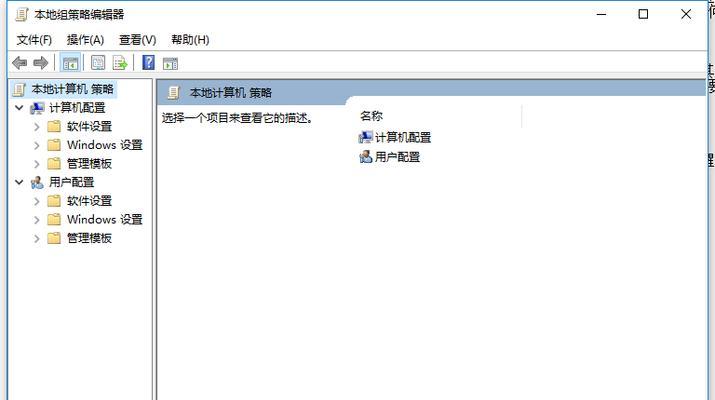This screenshot has height=400, width=715.
Task: Toggle the show/hide action pane icon
Action: coord(170,63)
